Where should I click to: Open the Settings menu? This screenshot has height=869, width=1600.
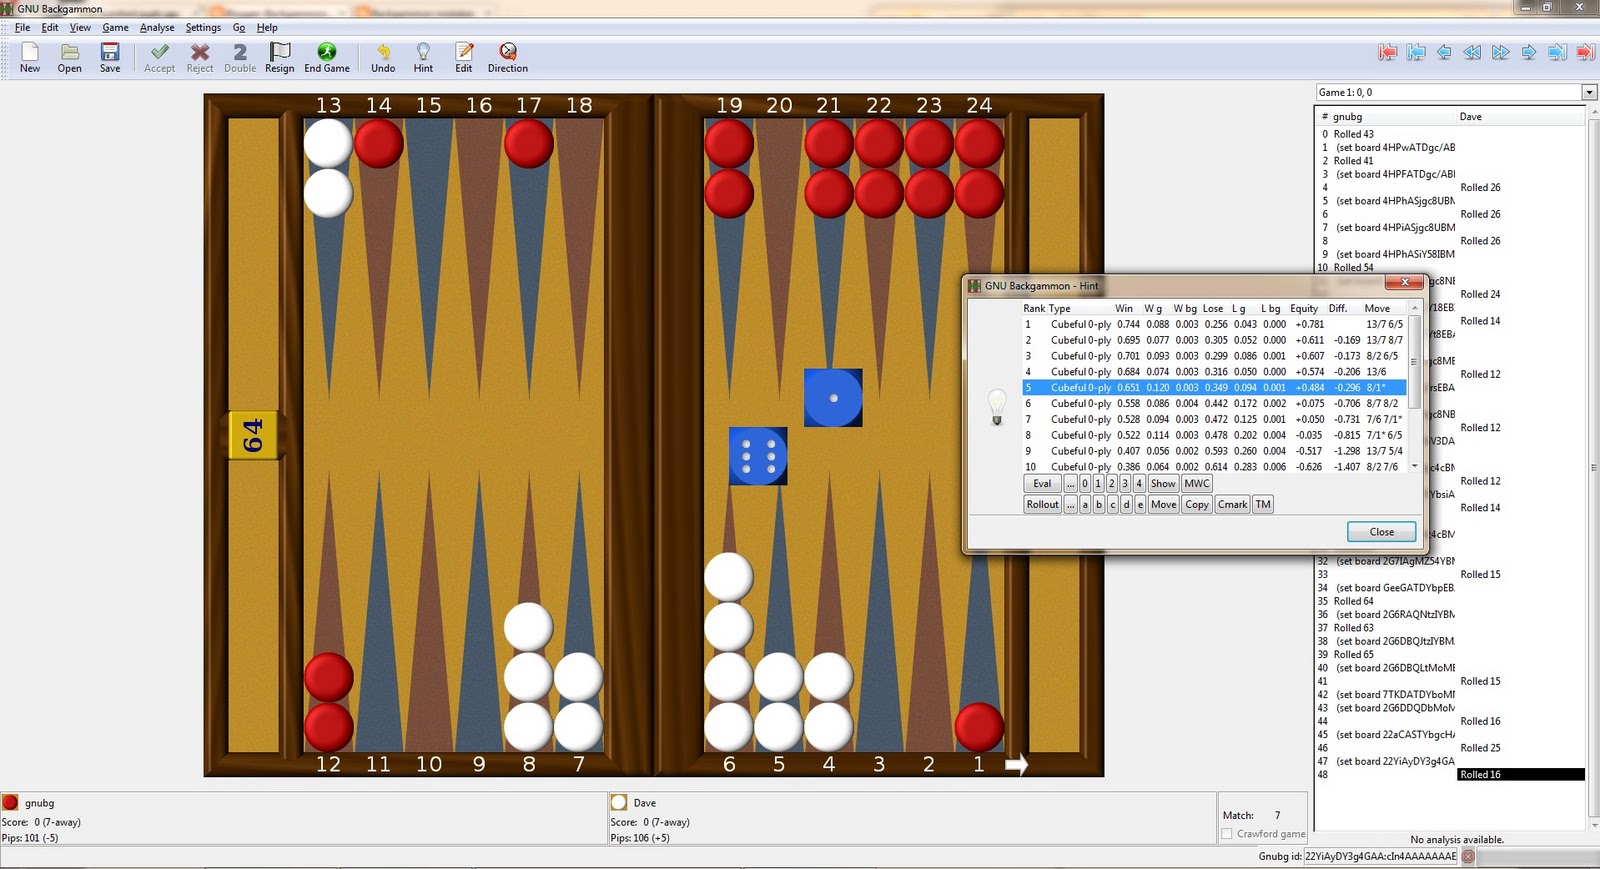(x=203, y=28)
